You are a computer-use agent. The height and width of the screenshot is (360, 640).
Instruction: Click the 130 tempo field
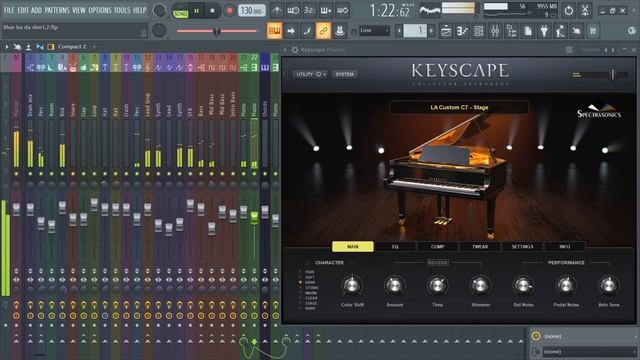click(252, 11)
